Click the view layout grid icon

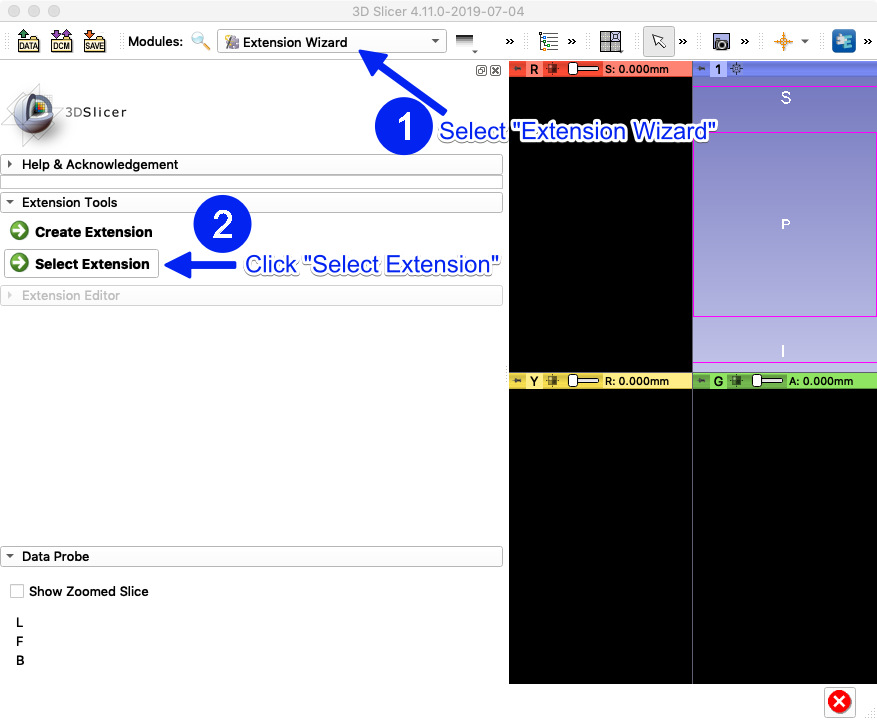(x=610, y=41)
